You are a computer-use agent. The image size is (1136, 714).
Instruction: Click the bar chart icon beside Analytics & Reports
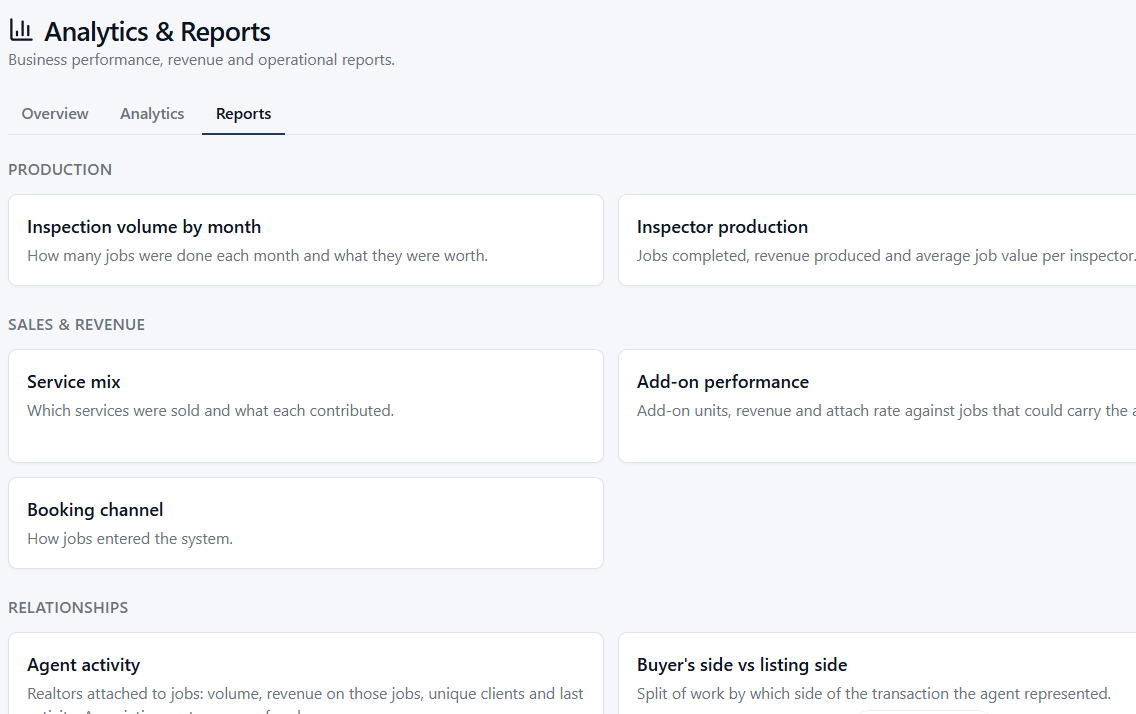point(21,30)
